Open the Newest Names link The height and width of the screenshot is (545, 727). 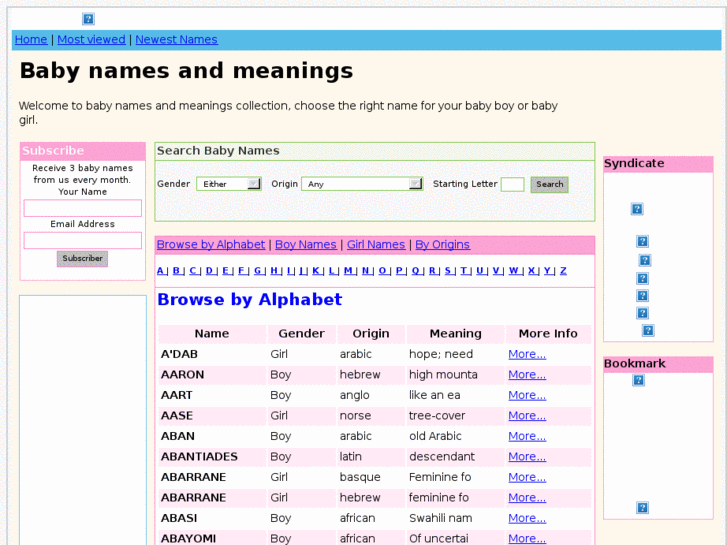(176, 39)
